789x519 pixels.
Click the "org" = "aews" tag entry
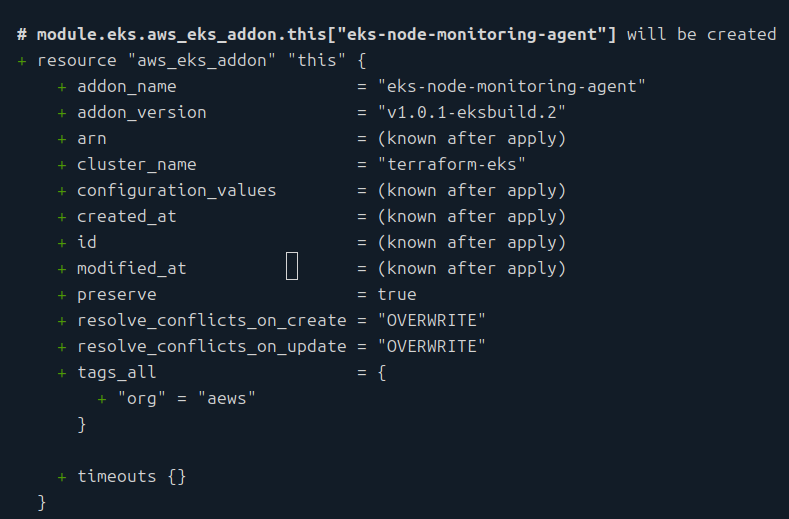[186, 398]
